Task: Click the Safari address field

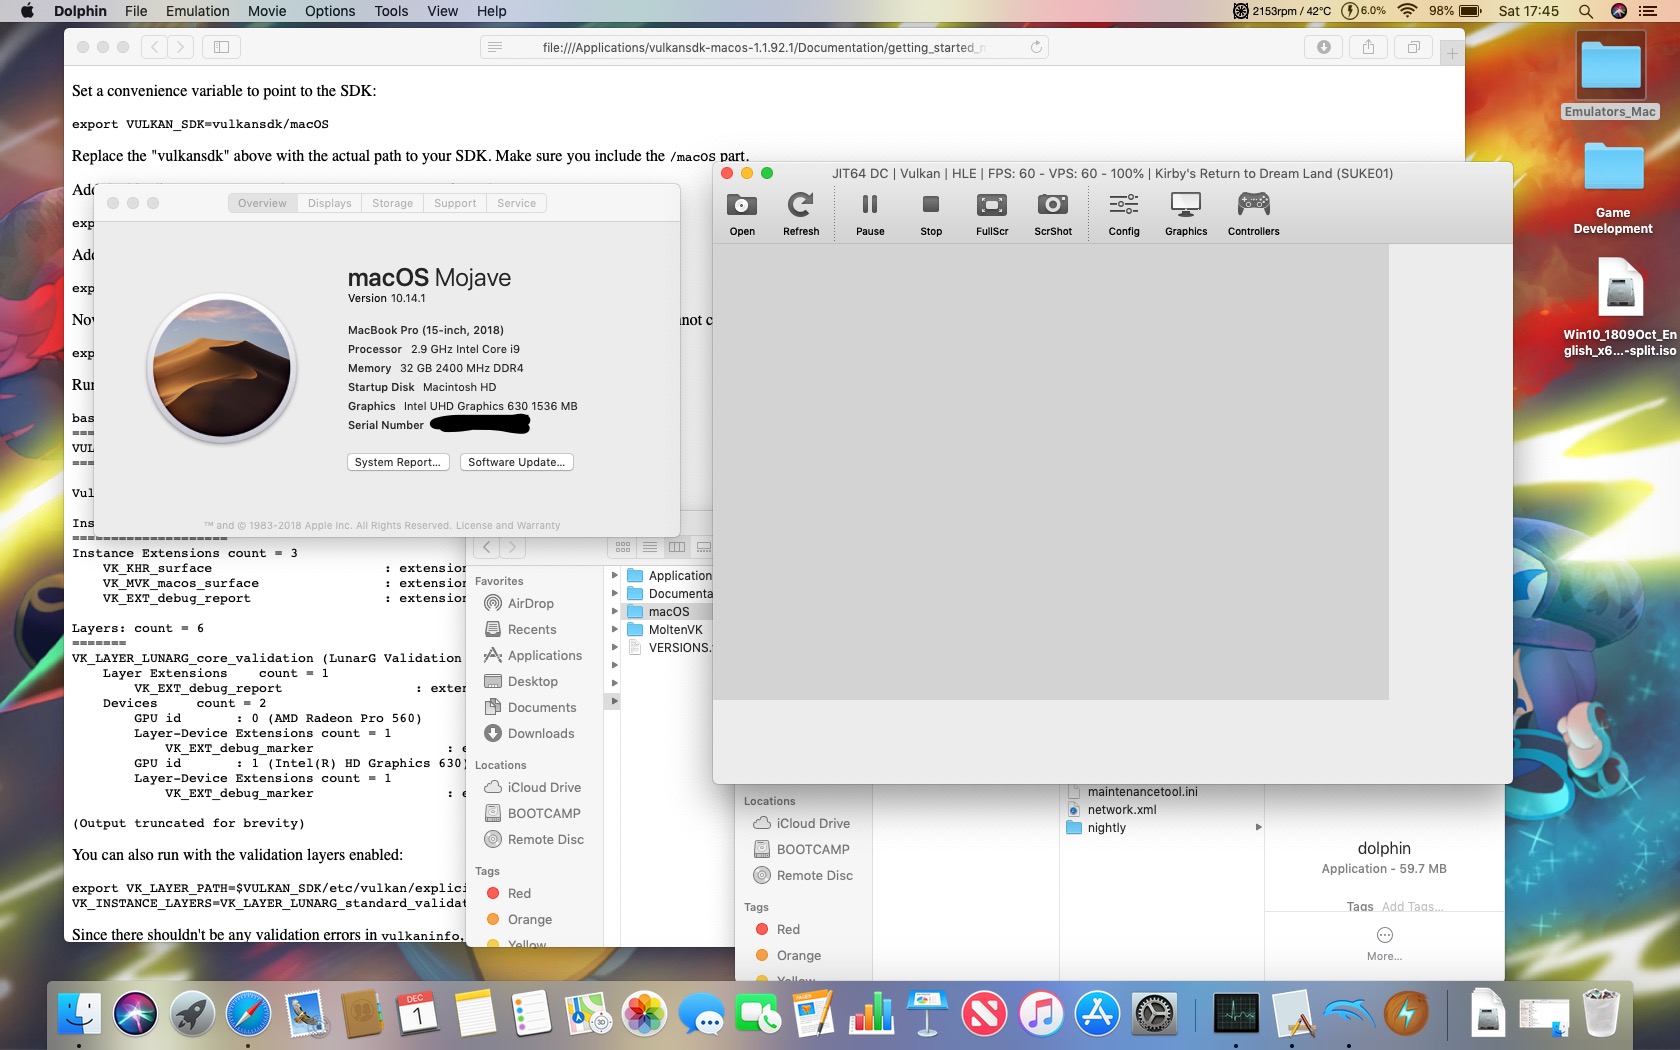Action: pyautogui.click(x=764, y=47)
